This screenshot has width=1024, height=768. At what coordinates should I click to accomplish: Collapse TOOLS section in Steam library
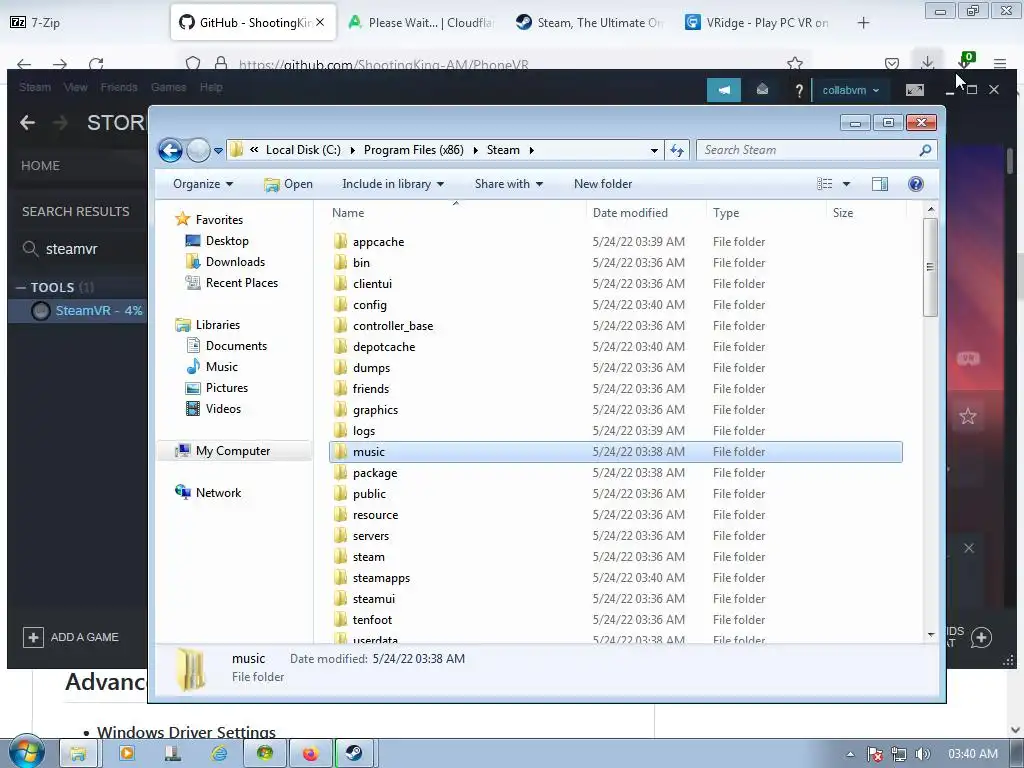tap(21, 287)
